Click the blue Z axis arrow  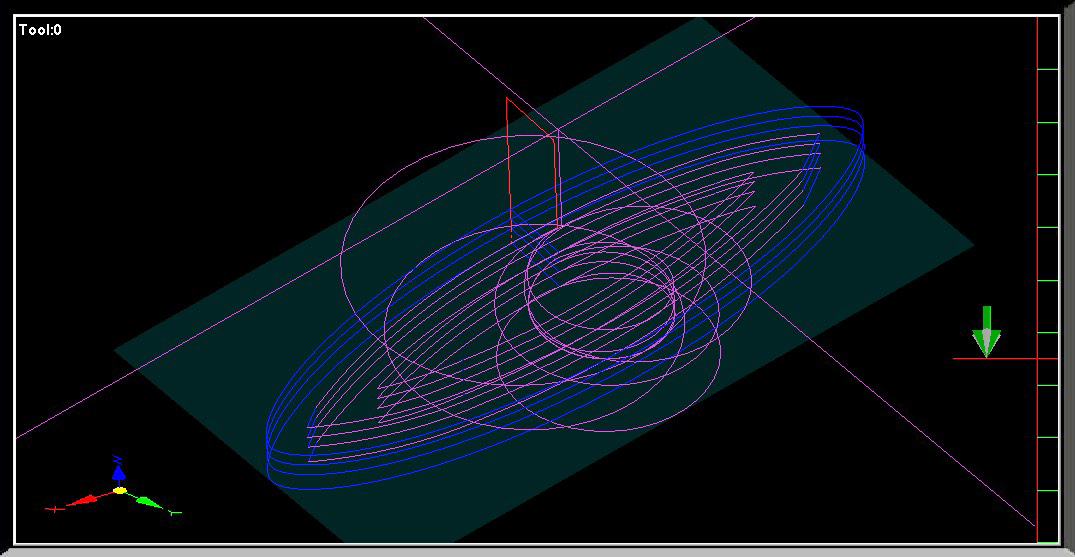(x=119, y=470)
